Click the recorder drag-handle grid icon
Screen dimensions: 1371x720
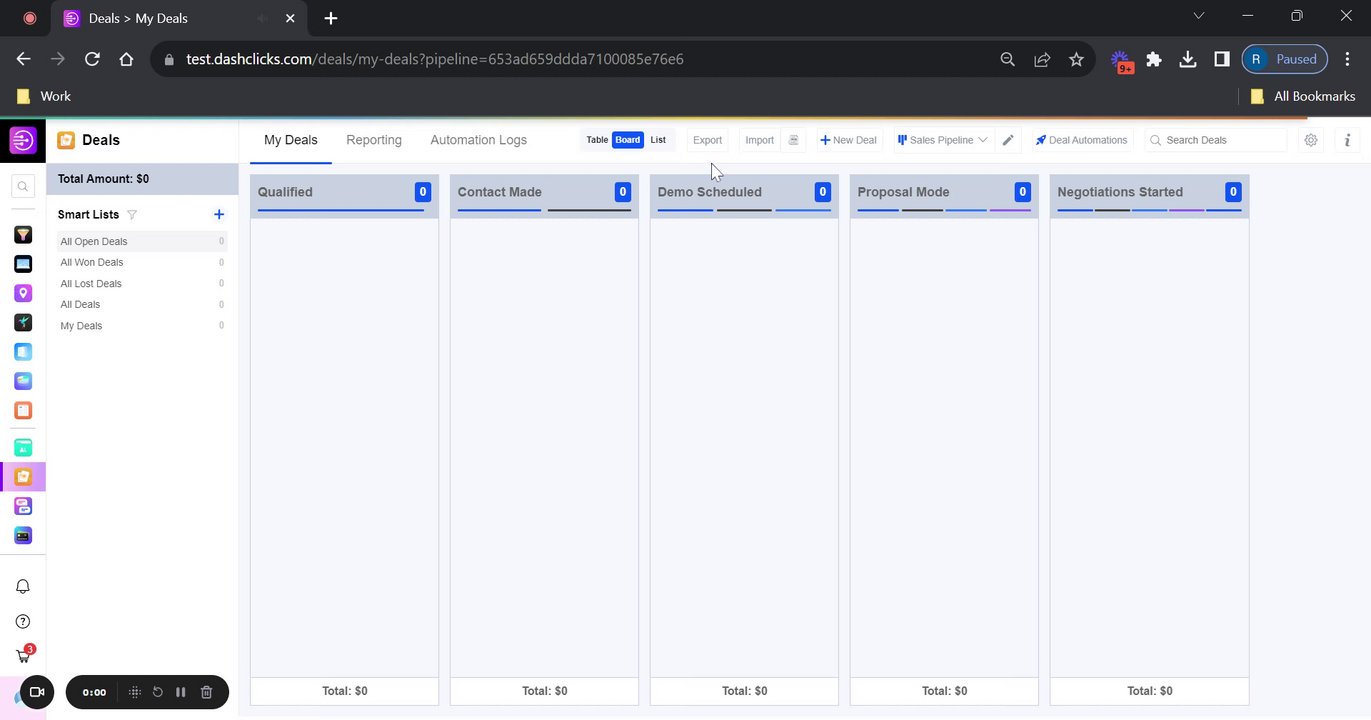134,692
